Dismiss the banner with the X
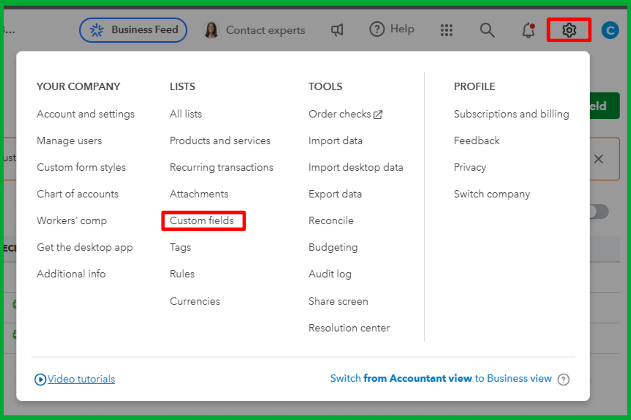The height and width of the screenshot is (420, 631). click(598, 159)
